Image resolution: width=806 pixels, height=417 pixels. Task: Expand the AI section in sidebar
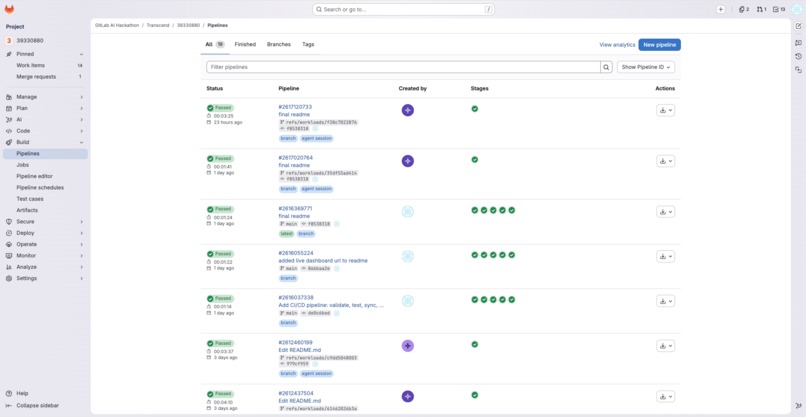tap(45, 119)
